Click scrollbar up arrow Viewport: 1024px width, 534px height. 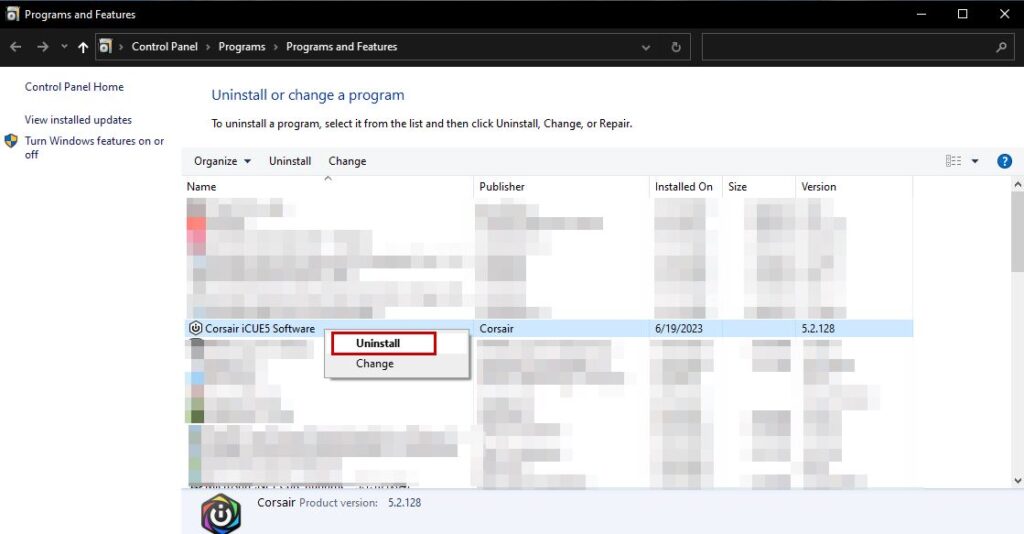1017,185
